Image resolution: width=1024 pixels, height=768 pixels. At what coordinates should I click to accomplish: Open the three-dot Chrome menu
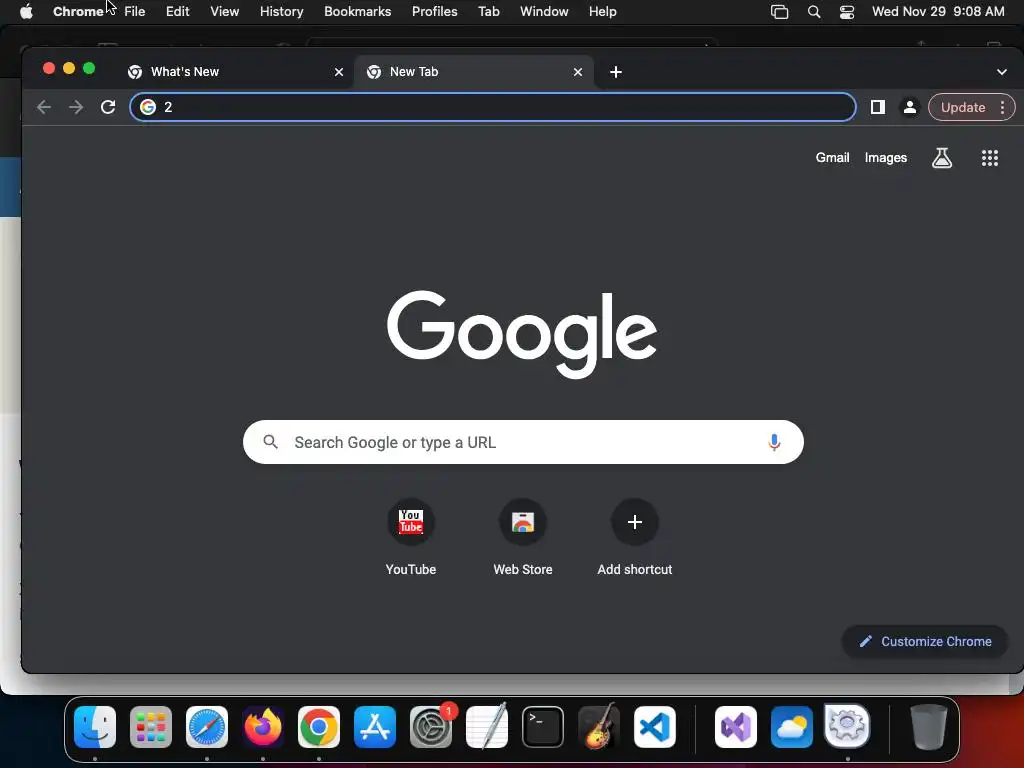pos(1002,107)
